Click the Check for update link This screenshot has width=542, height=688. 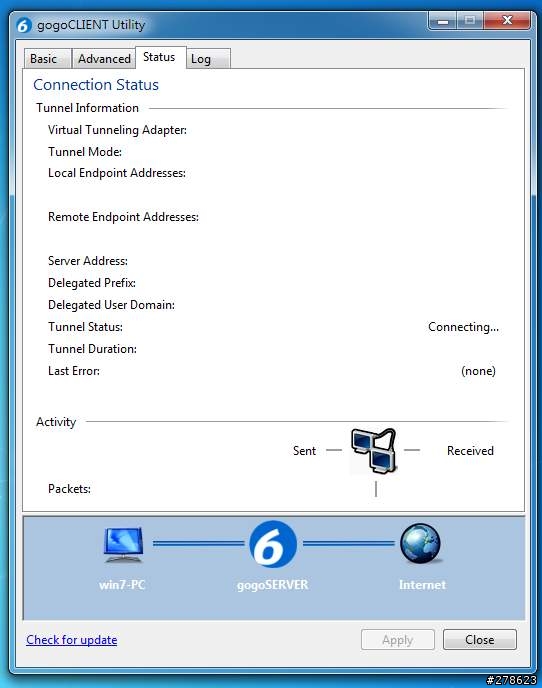(72, 640)
